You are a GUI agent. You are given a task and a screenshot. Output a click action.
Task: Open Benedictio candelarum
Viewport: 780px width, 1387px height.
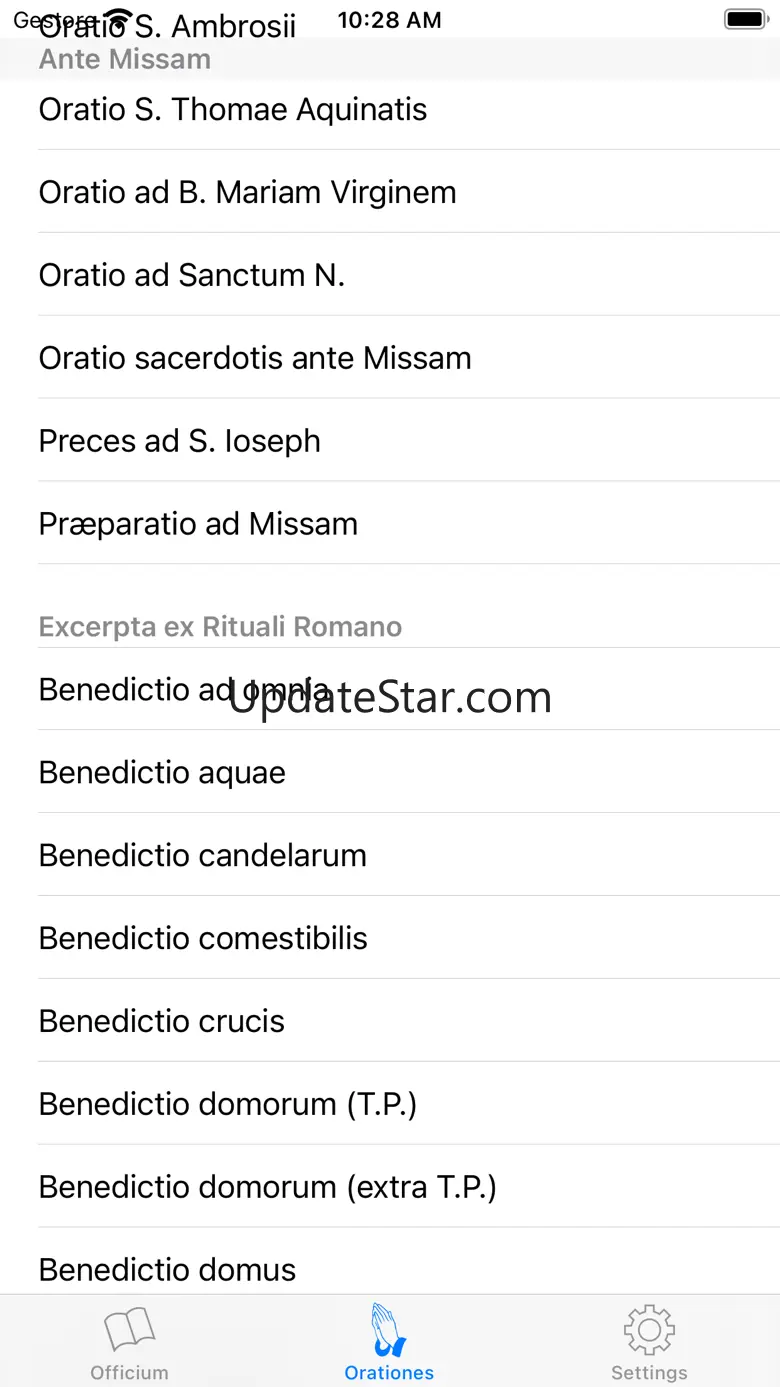tap(203, 856)
